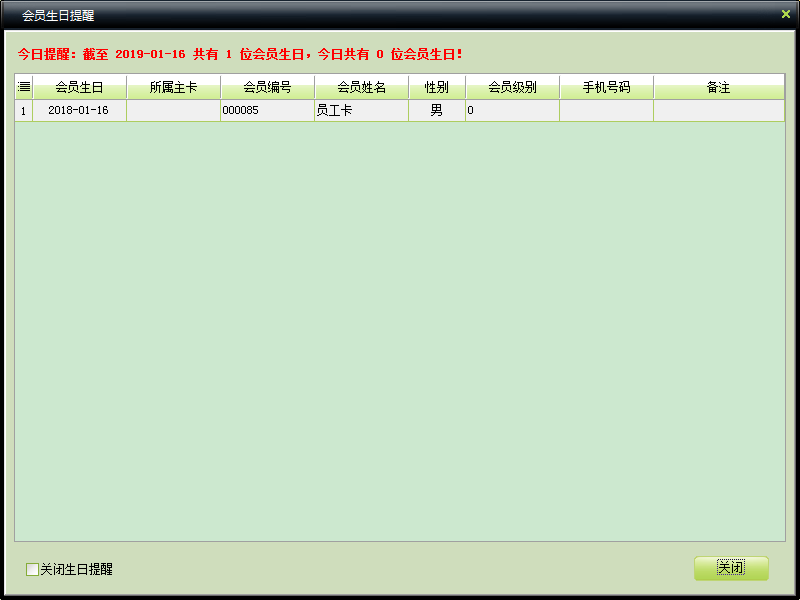Click the empty 备注 cell in row 1
The width and height of the screenshot is (800, 600).
pos(719,110)
